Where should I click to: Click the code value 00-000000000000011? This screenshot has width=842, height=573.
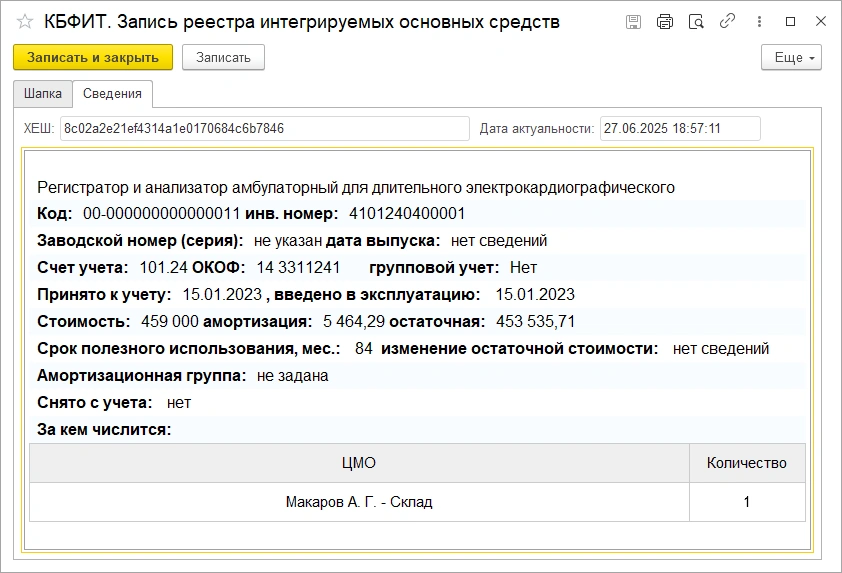point(161,214)
